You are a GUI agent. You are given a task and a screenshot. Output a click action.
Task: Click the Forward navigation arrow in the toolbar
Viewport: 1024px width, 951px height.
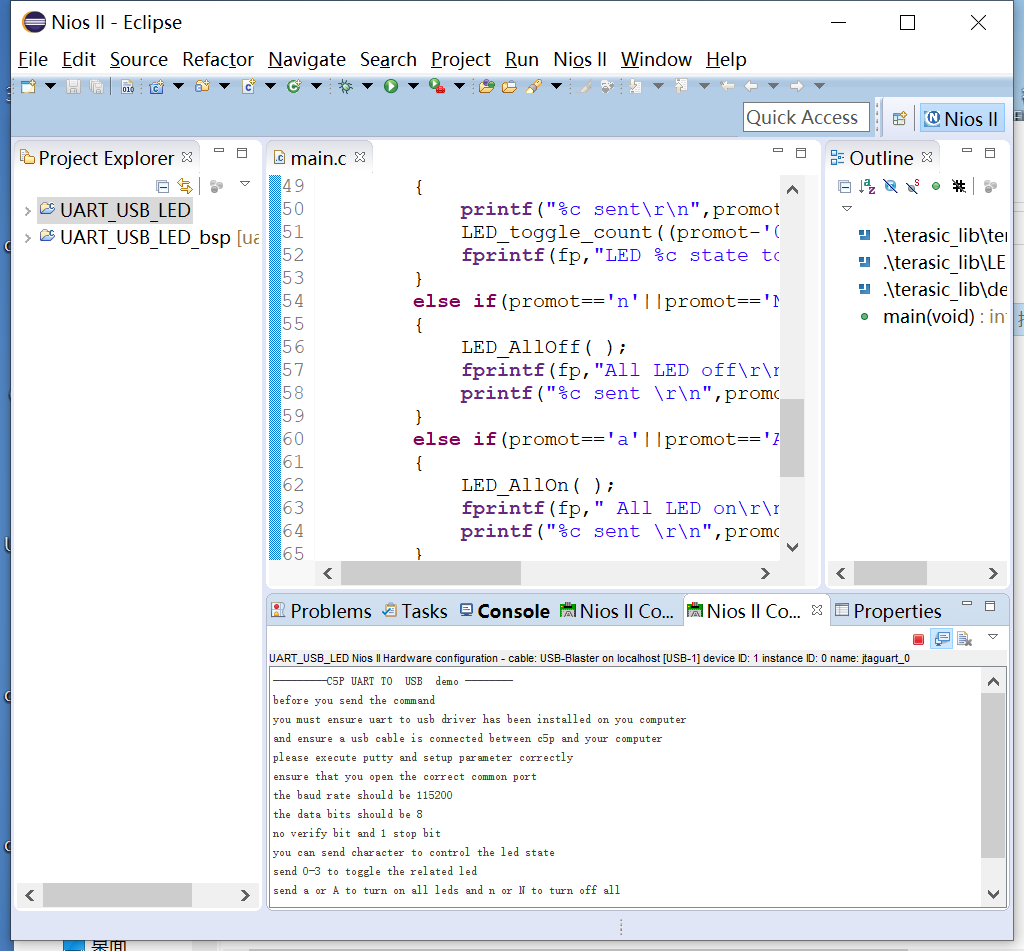click(797, 86)
